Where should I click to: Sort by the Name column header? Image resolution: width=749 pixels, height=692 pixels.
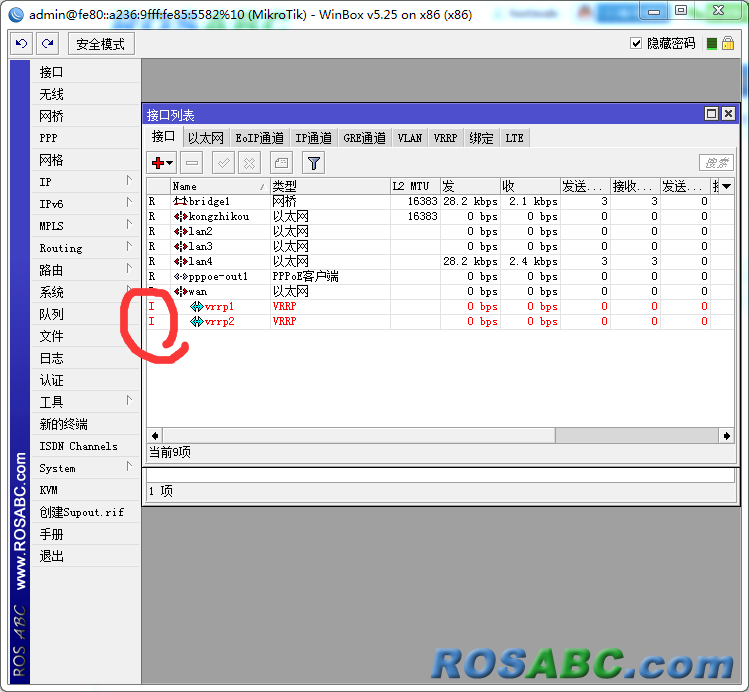[x=220, y=186]
